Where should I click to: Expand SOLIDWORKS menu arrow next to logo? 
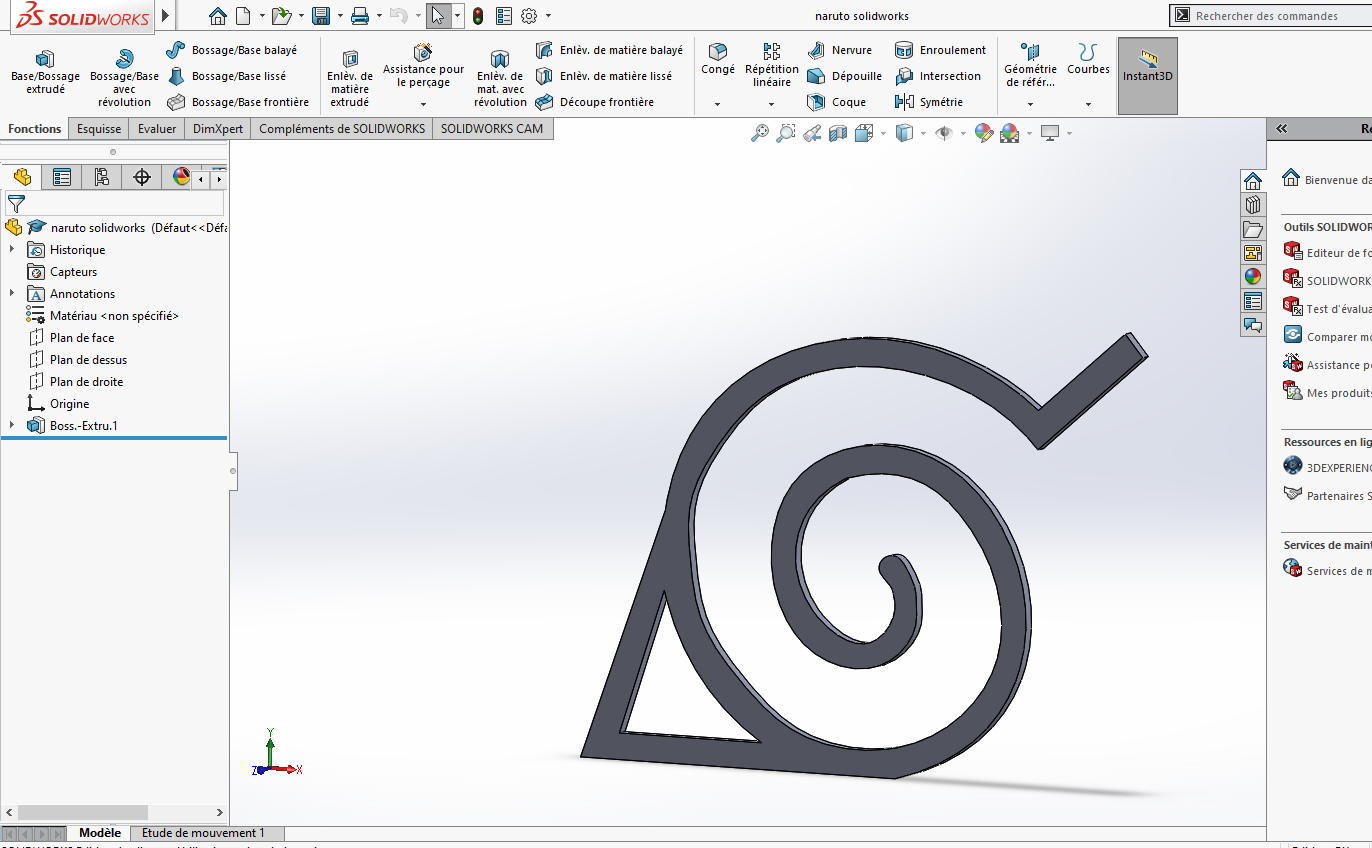pos(165,16)
